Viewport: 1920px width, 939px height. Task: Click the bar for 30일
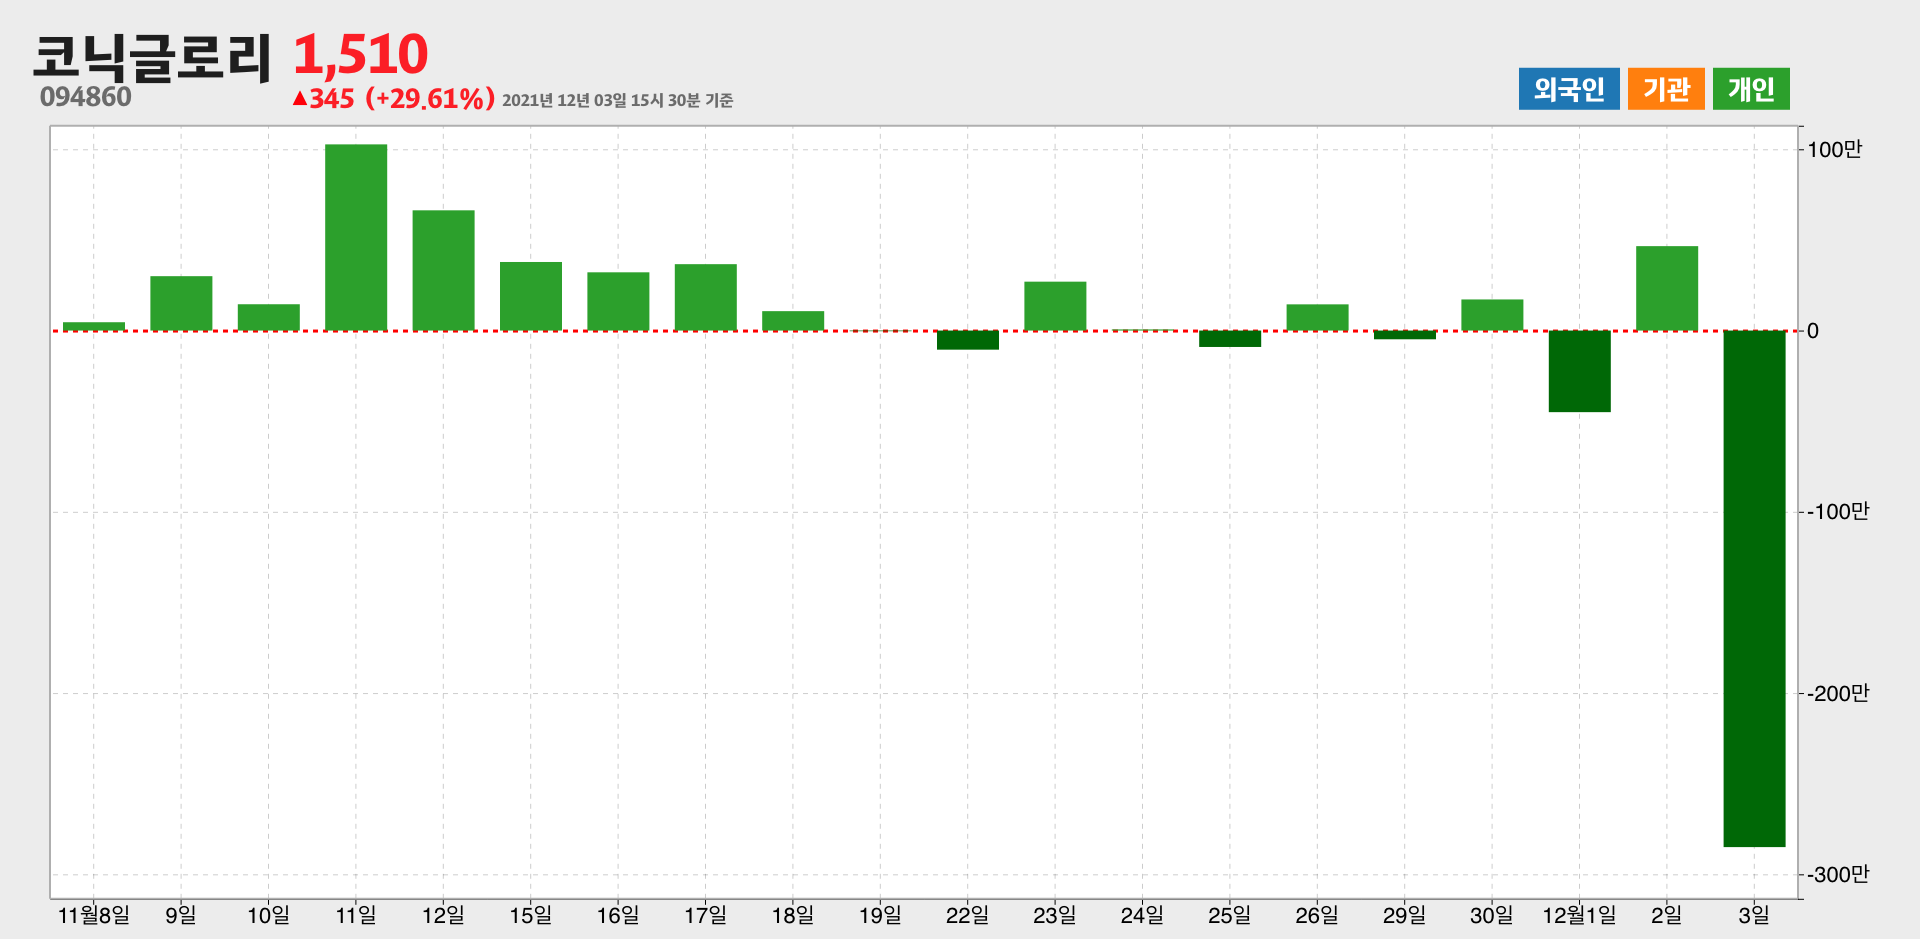pyautogui.click(x=1492, y=315)
